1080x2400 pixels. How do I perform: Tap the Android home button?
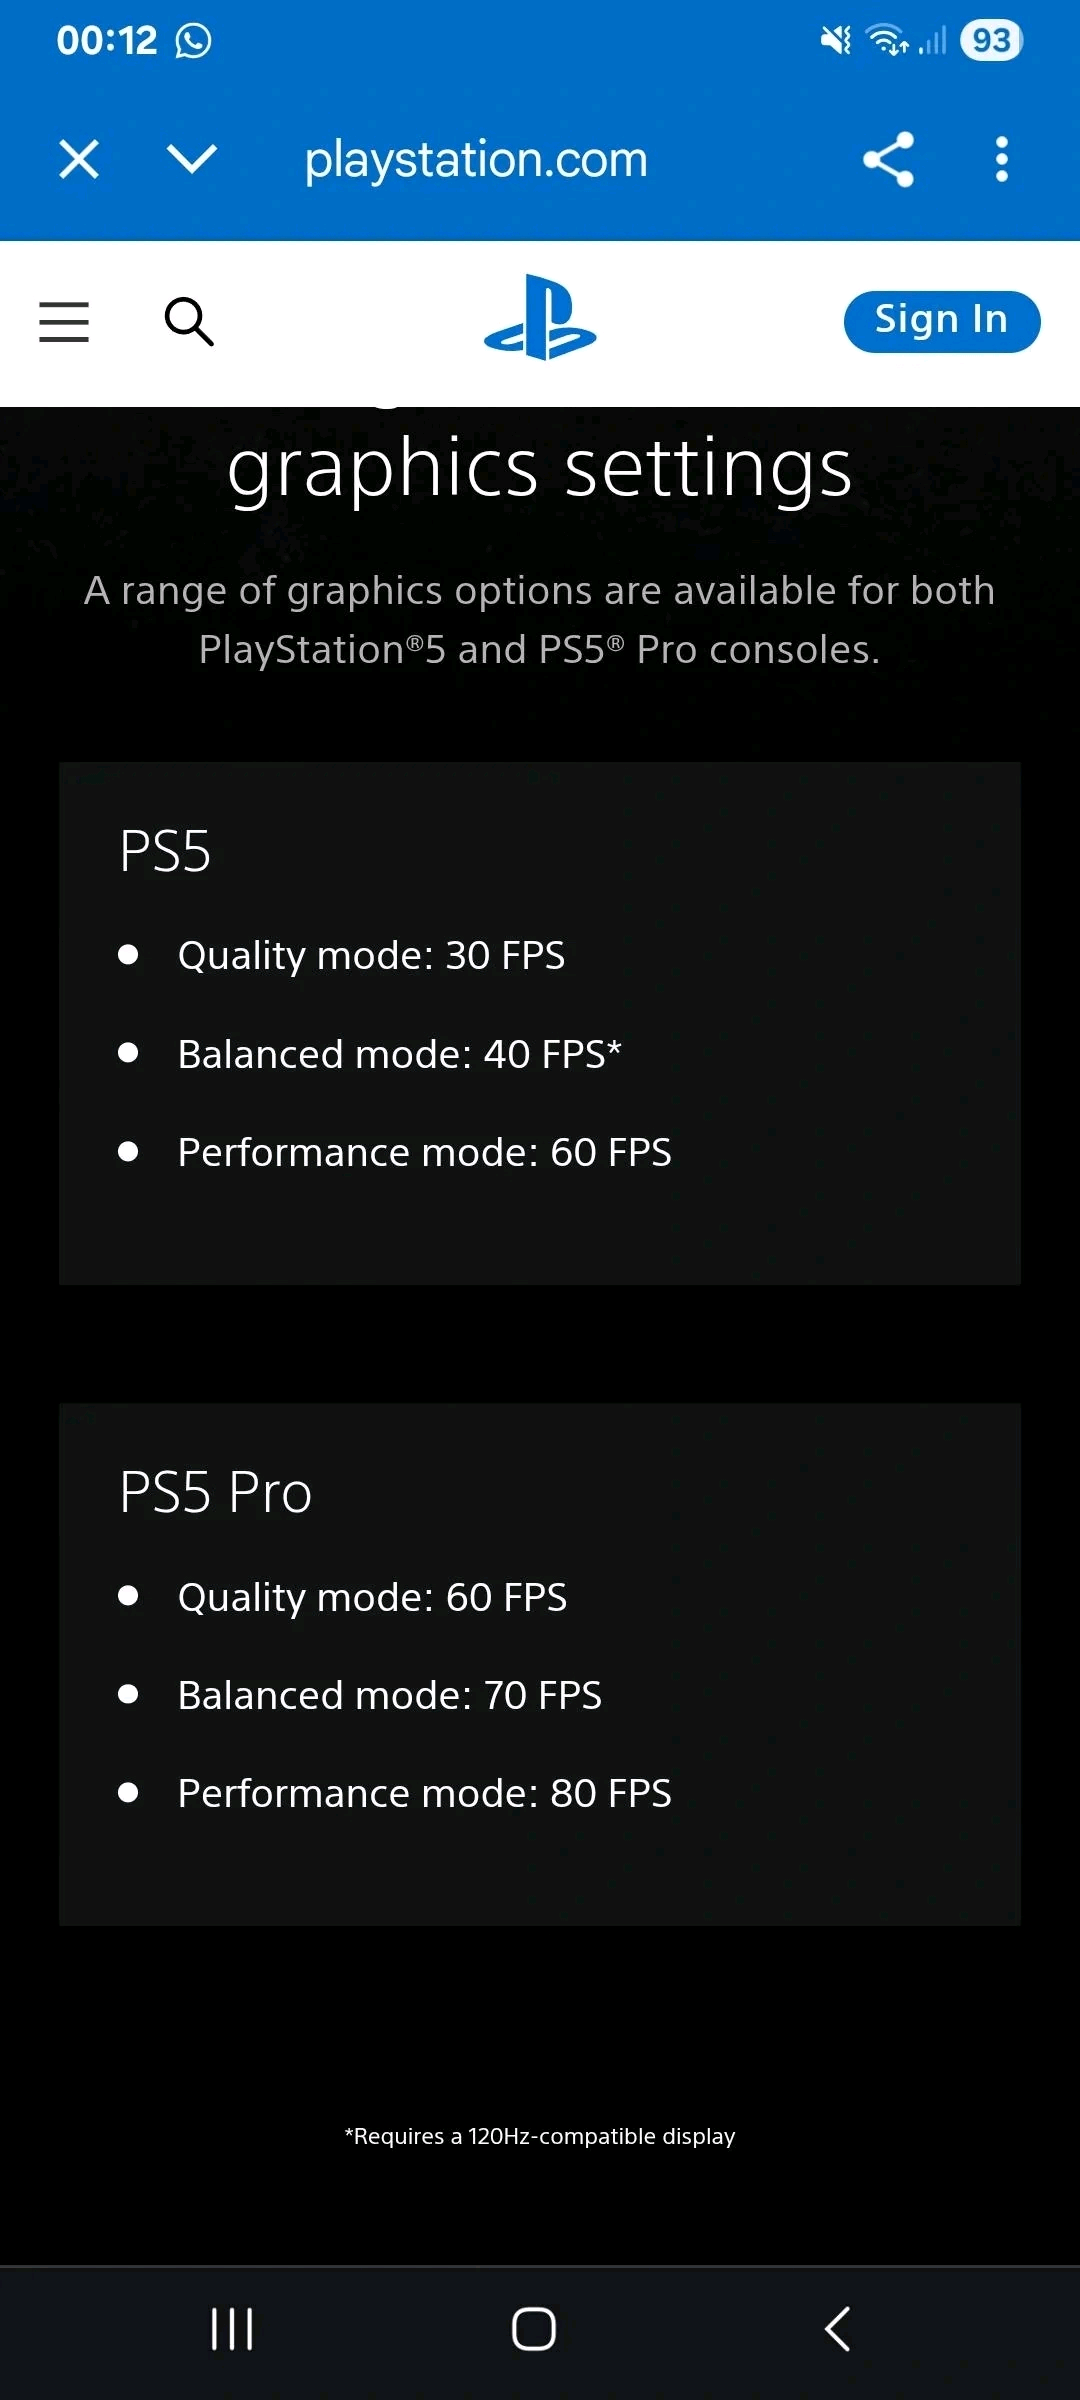pos(534,2329)
